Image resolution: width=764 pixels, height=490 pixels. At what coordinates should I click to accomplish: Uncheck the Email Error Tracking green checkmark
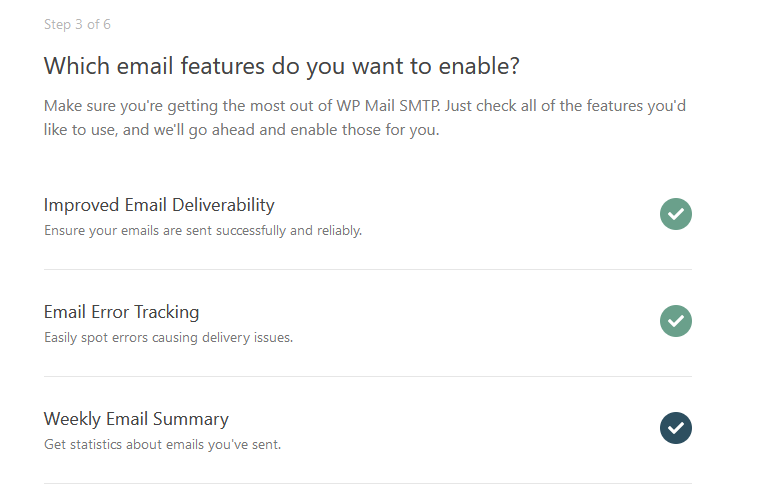[x=676, y=321]
